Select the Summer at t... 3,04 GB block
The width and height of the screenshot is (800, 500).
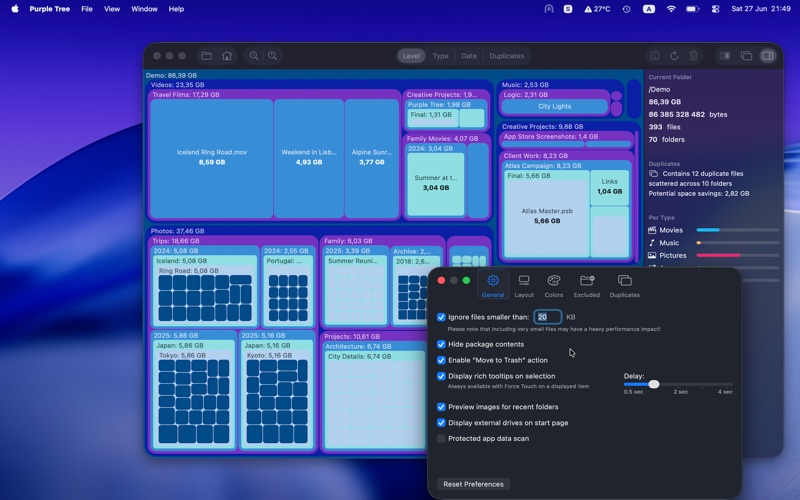coord(436,183)
